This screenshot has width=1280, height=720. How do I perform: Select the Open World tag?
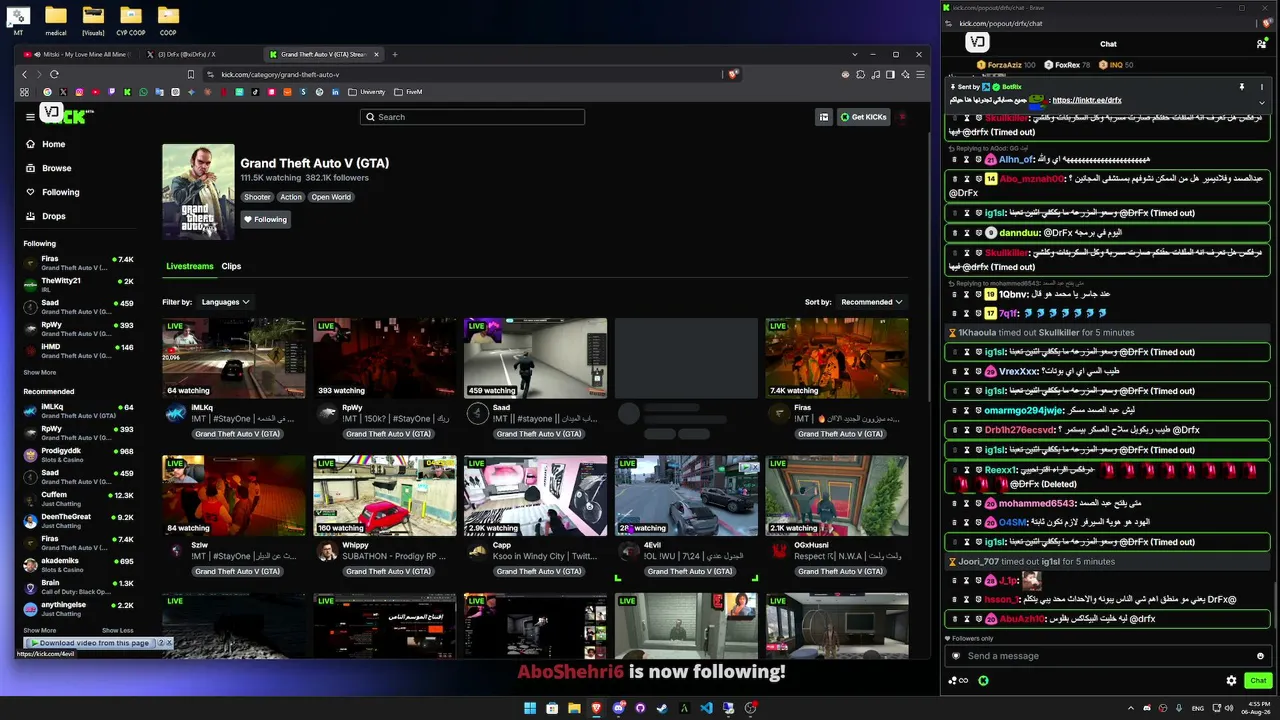(331, 197)
